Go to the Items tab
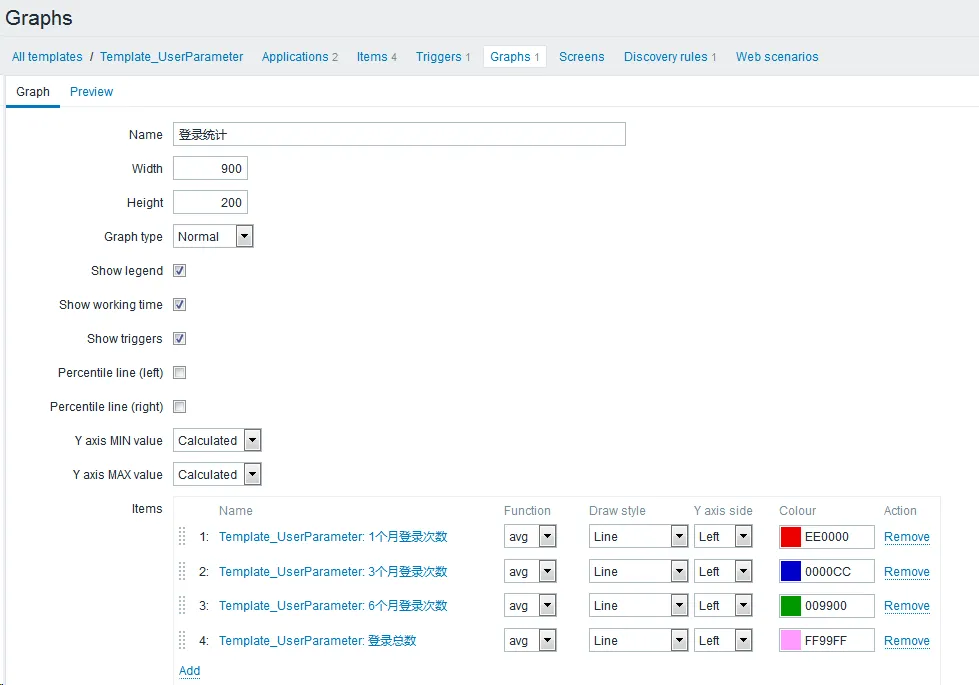Image resolution: width=979 pixels, height=685 pixels. pyautogui.click(x=376, y=57)
